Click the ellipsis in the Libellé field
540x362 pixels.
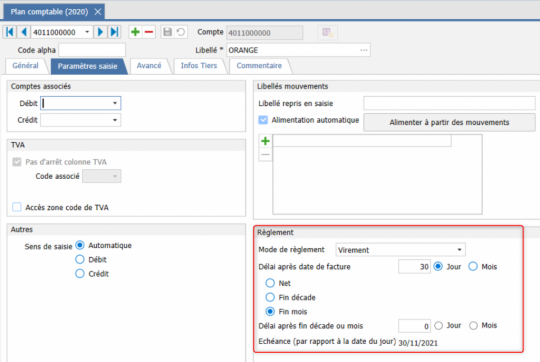tap(363, 50)
